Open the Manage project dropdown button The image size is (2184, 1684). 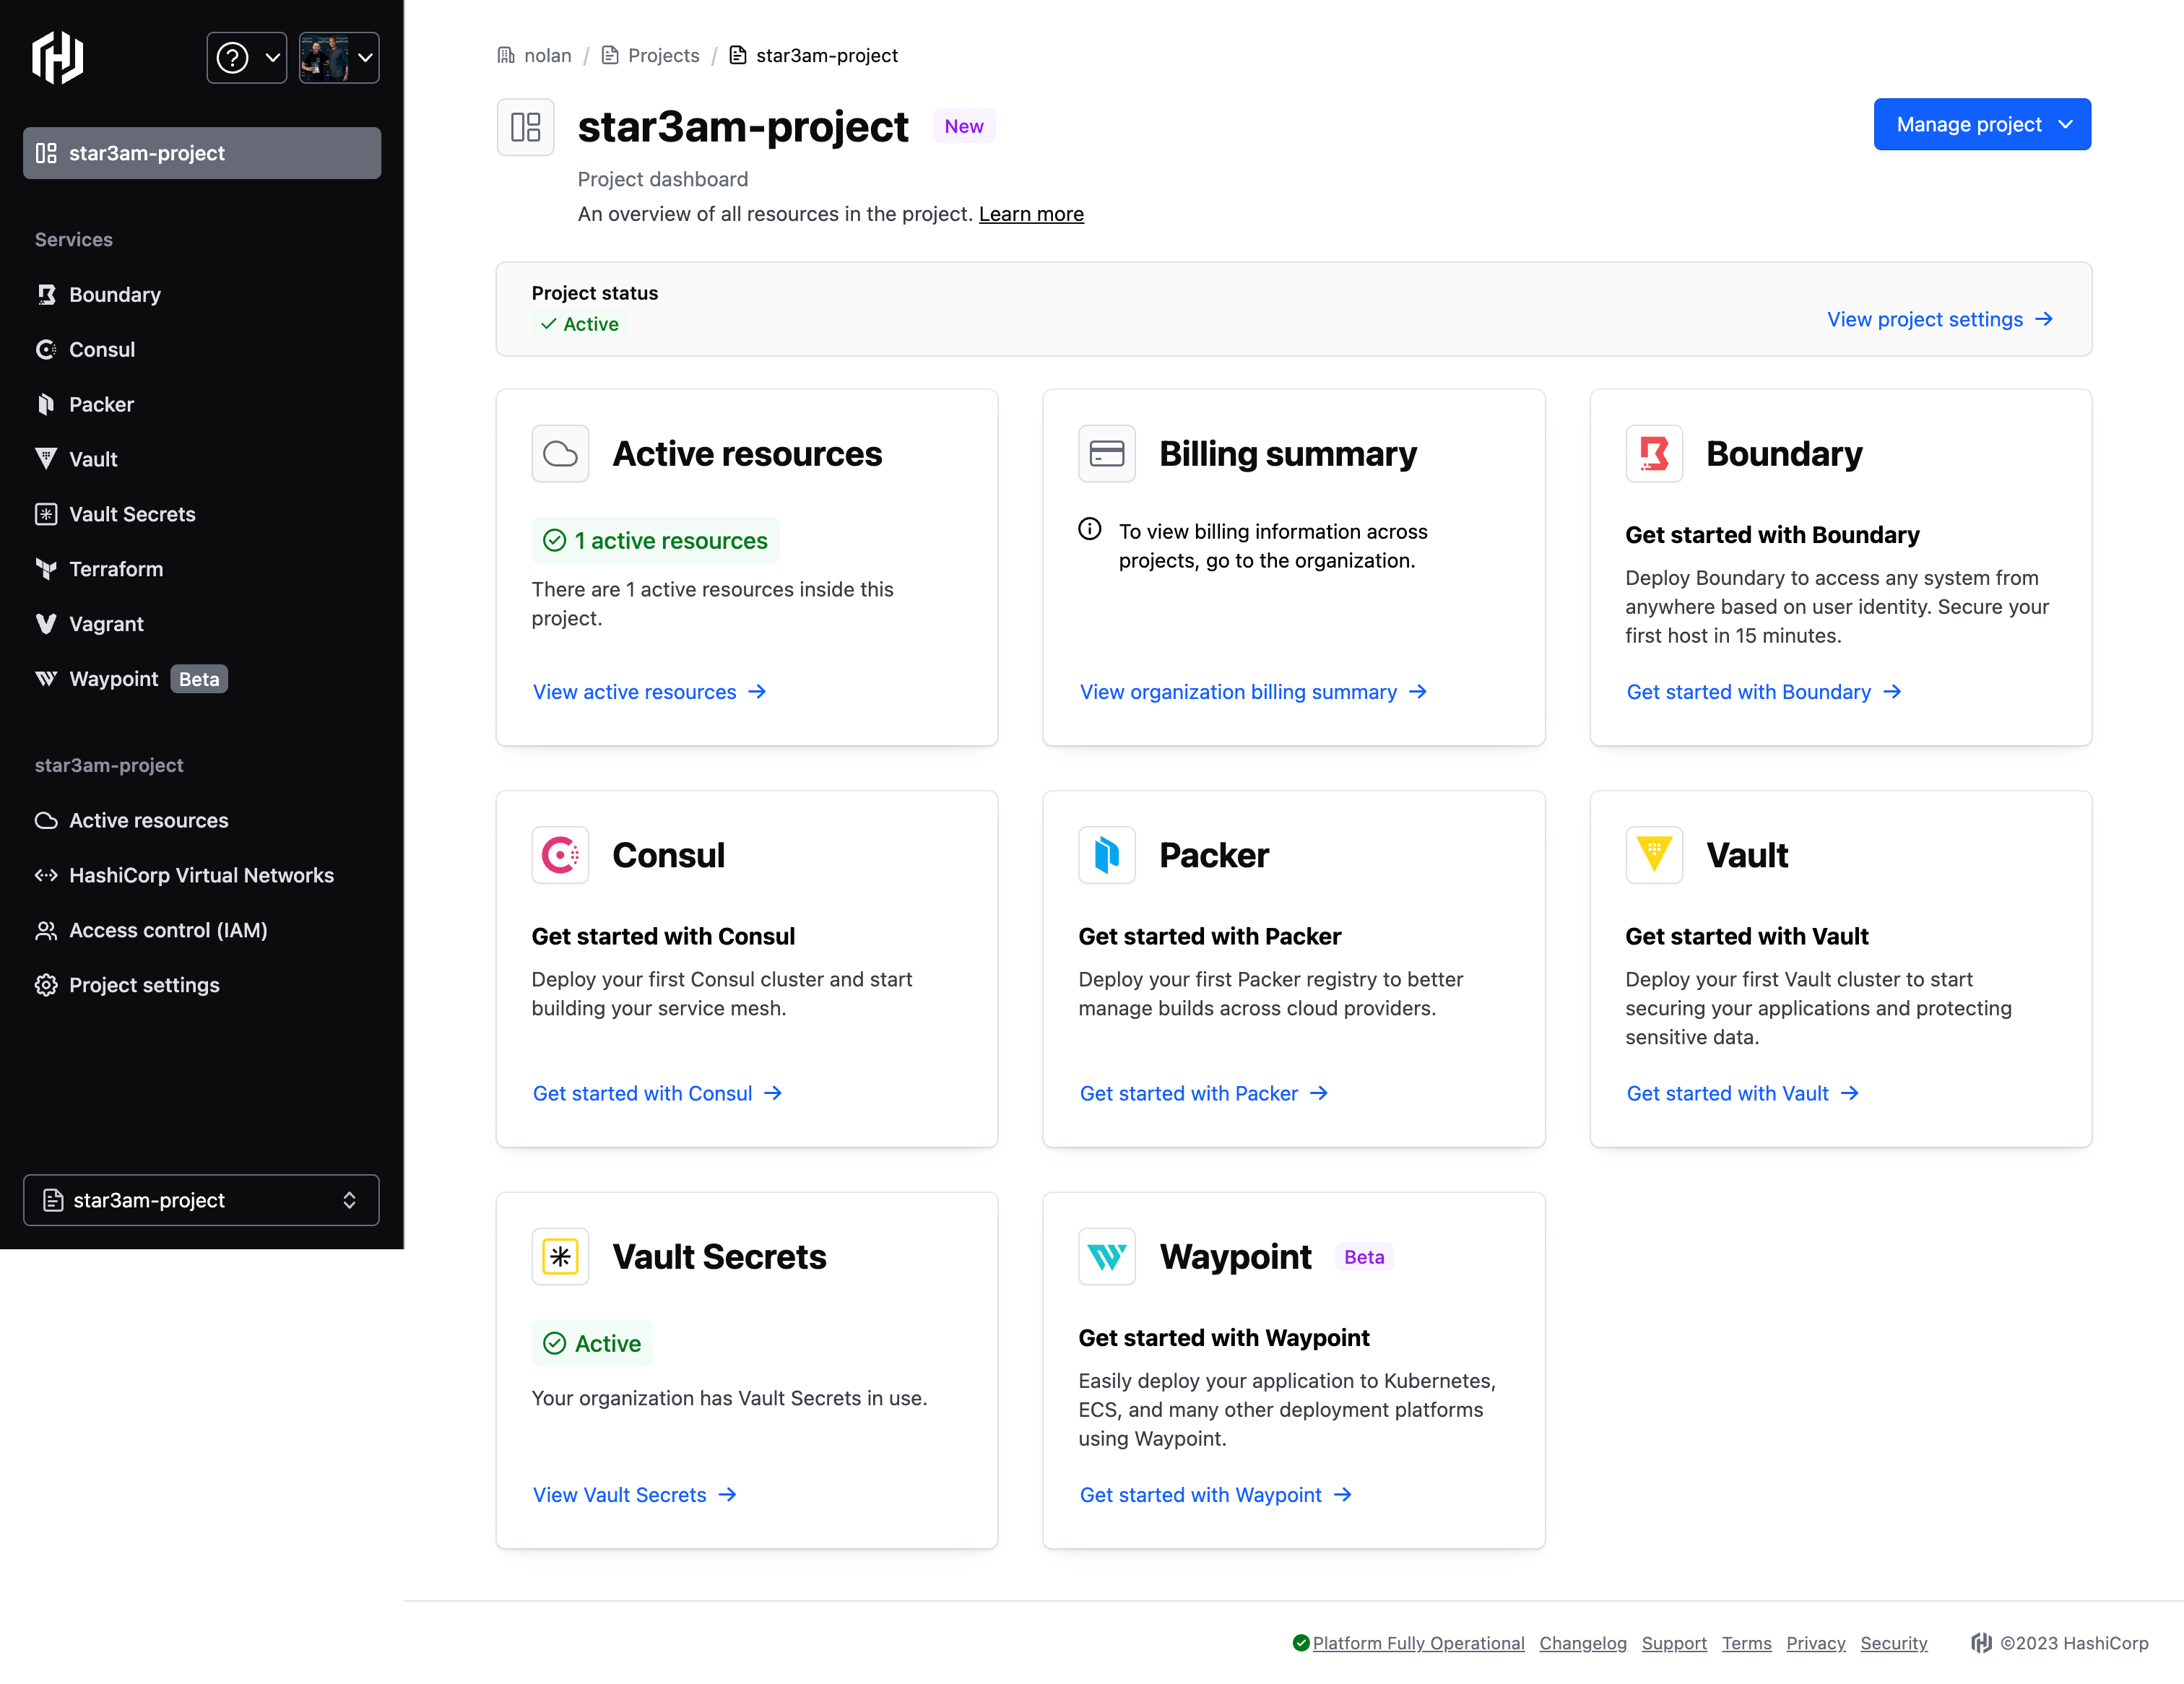point(1982,124)
